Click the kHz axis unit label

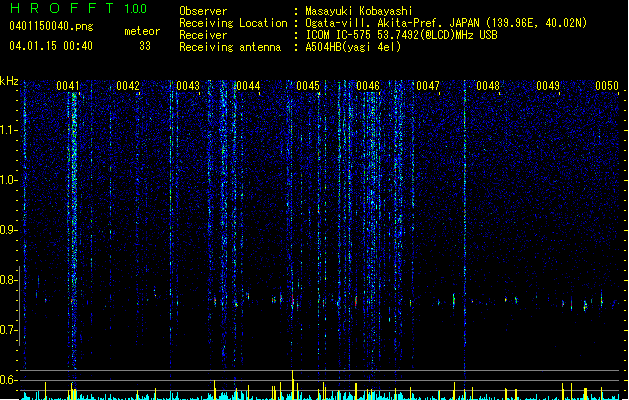point(9,81)
